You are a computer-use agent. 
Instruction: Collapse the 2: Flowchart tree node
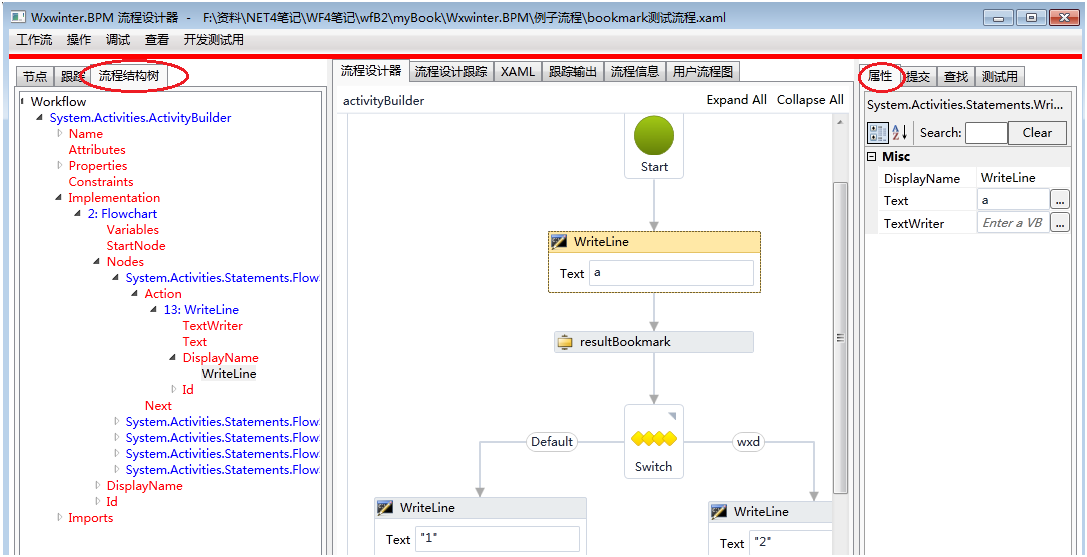coord(78,214)
